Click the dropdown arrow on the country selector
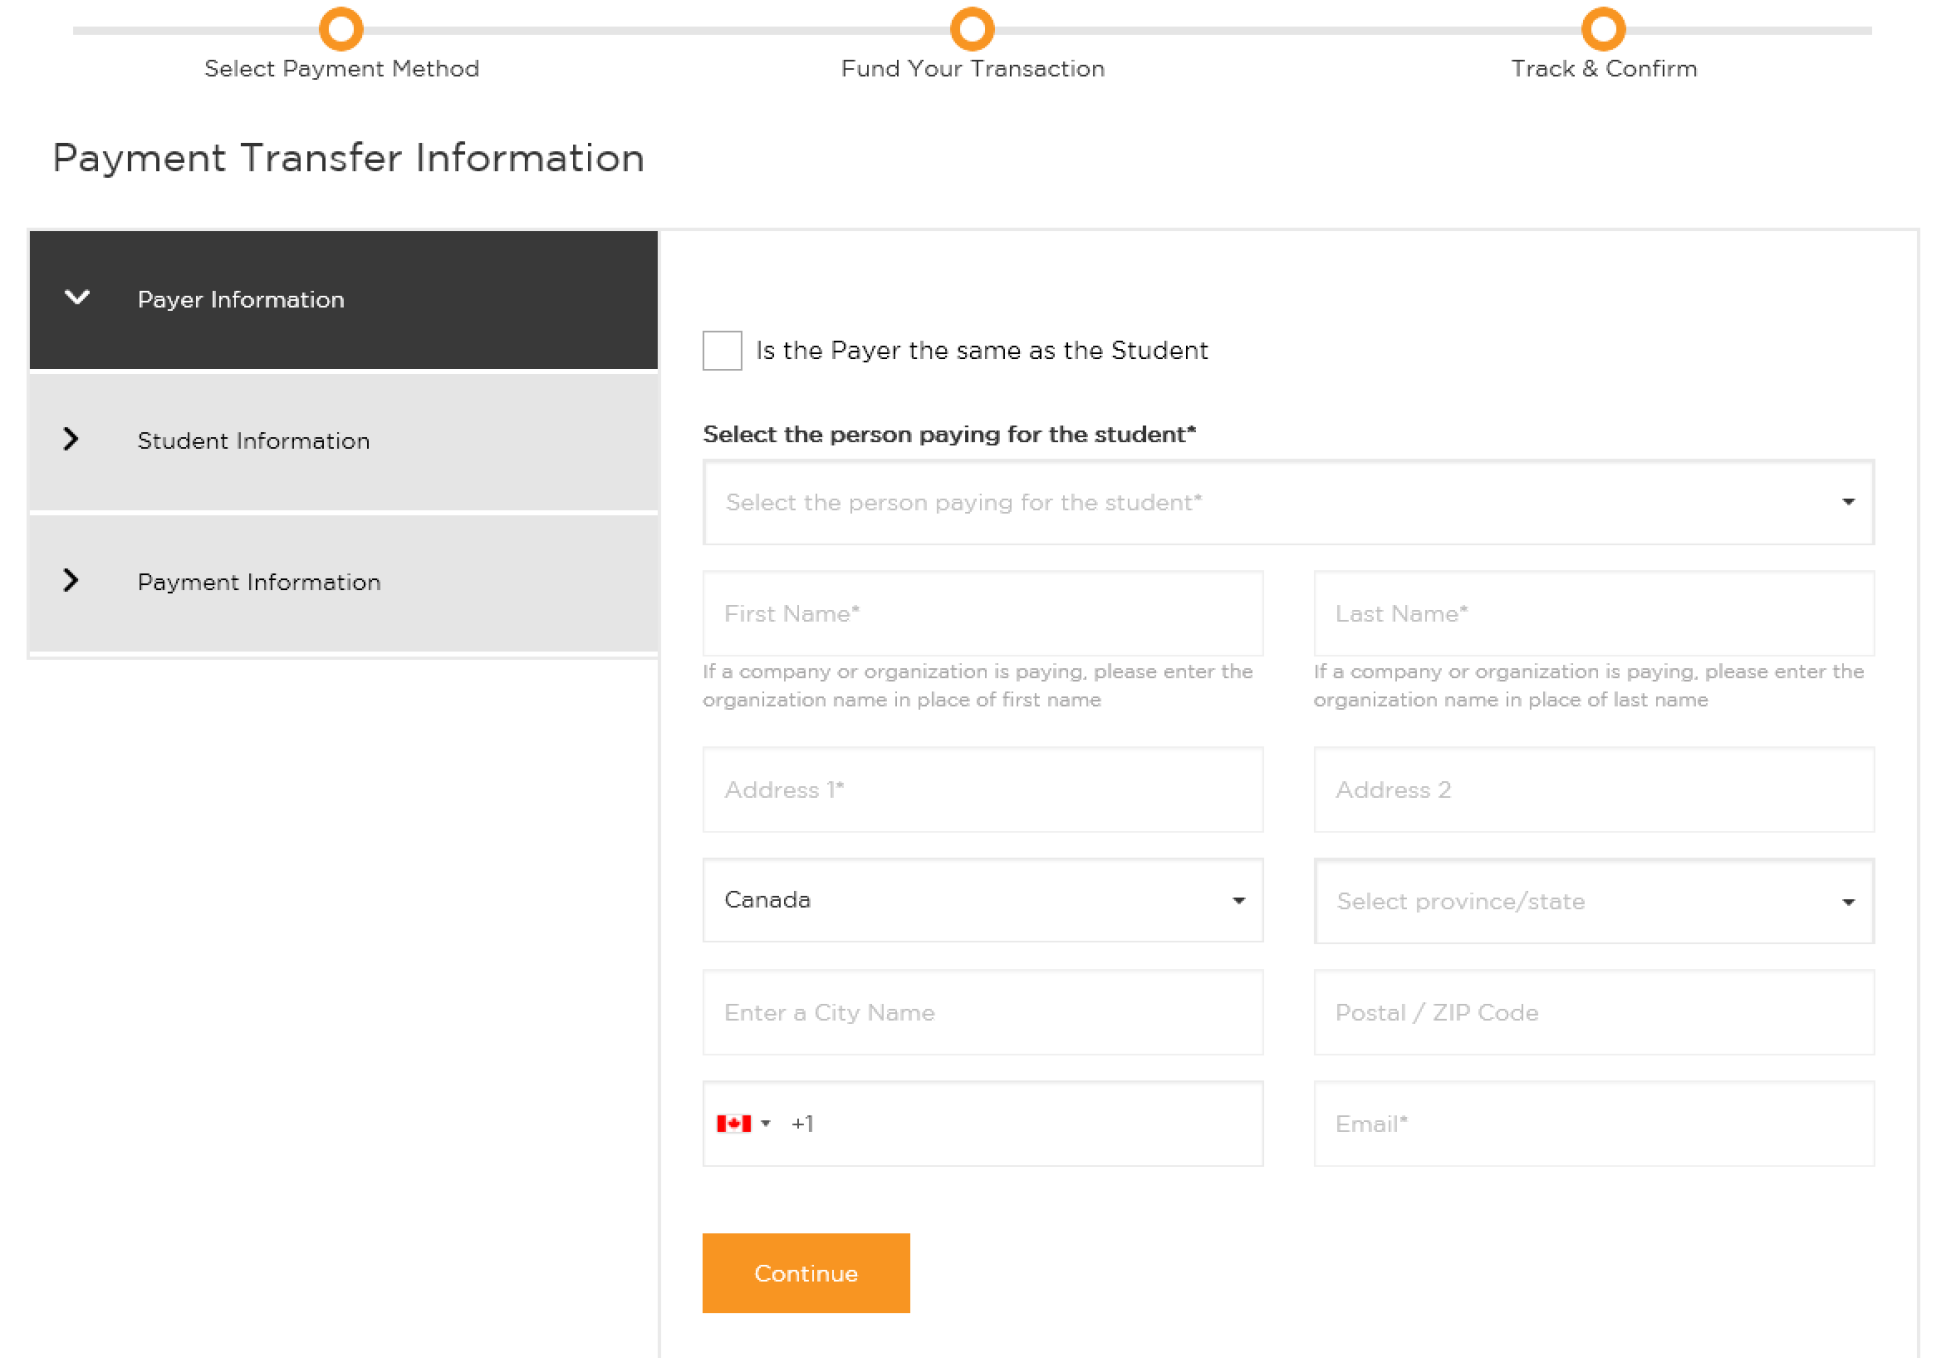The height and width of the screenshot is (1358, 1950). click(1240, 900)
